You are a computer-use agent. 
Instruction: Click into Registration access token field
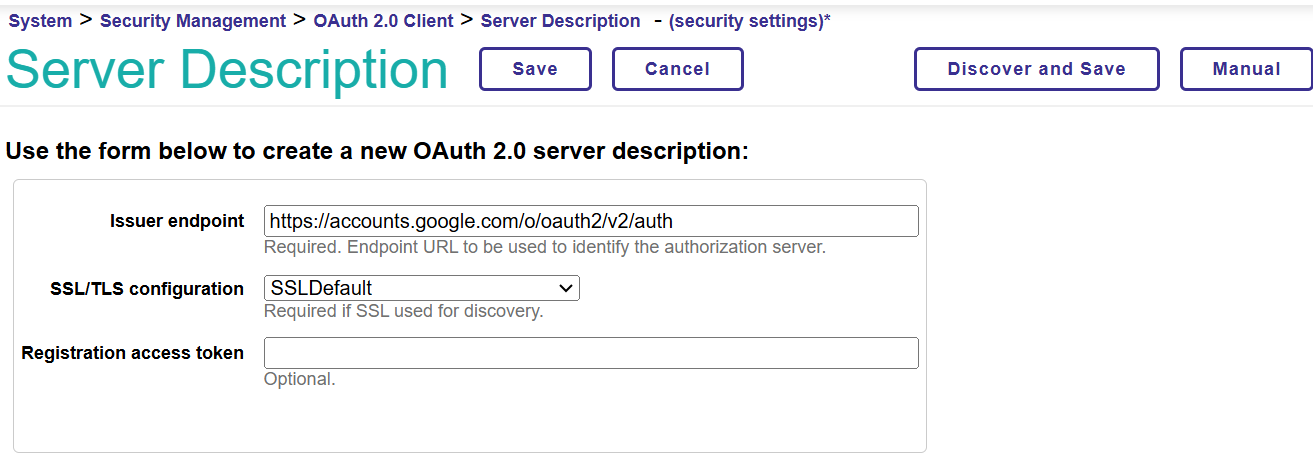[x=590, y=353]
